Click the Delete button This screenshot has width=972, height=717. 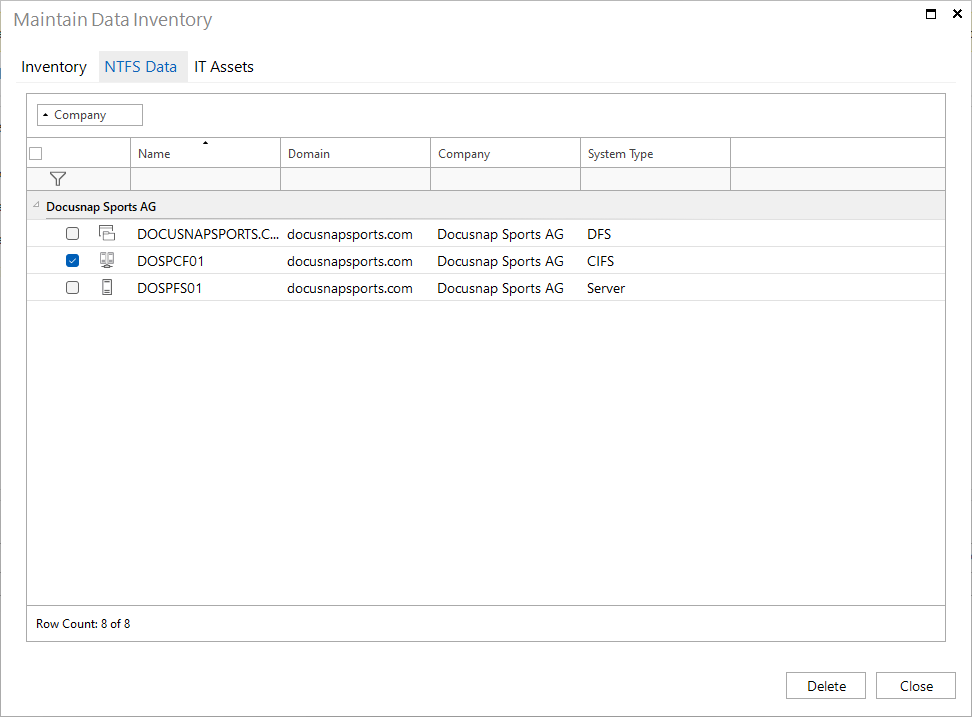point(826,686)
